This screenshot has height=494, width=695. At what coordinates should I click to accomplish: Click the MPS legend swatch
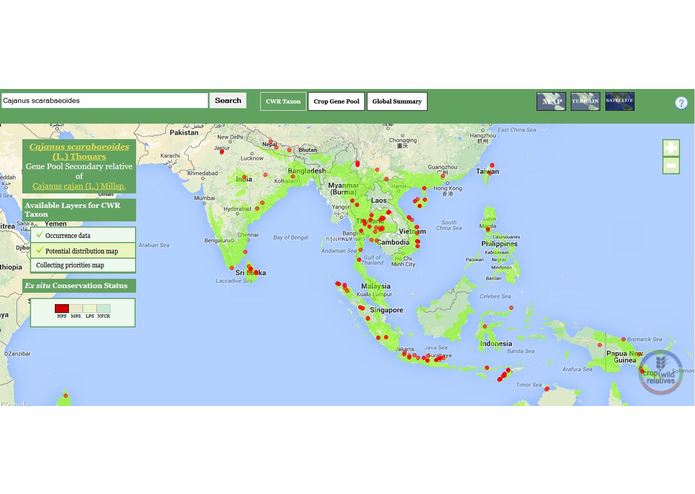pyautogui.click(x=76, y=308)
